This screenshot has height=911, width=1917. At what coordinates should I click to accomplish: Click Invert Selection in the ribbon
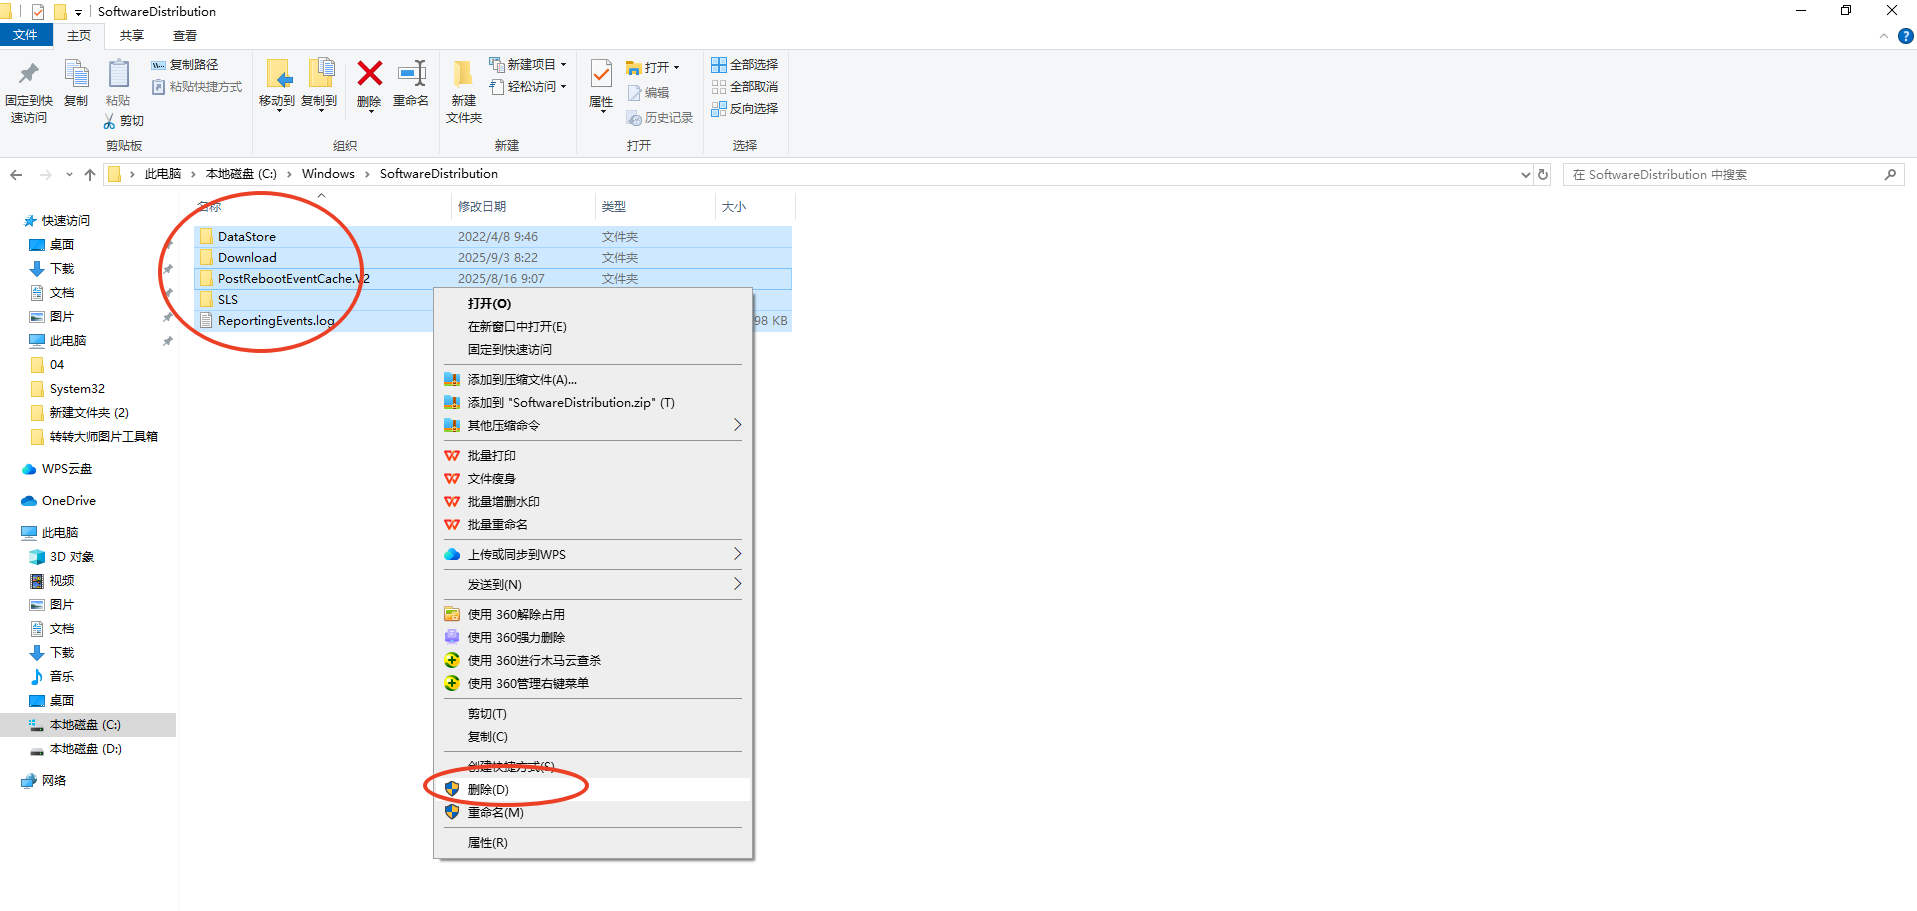[744, 109]
